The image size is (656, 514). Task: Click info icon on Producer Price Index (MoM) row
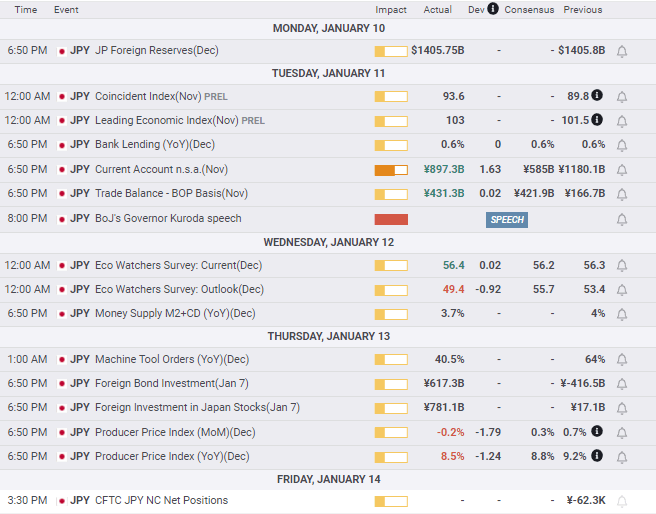tap(598, 431)
